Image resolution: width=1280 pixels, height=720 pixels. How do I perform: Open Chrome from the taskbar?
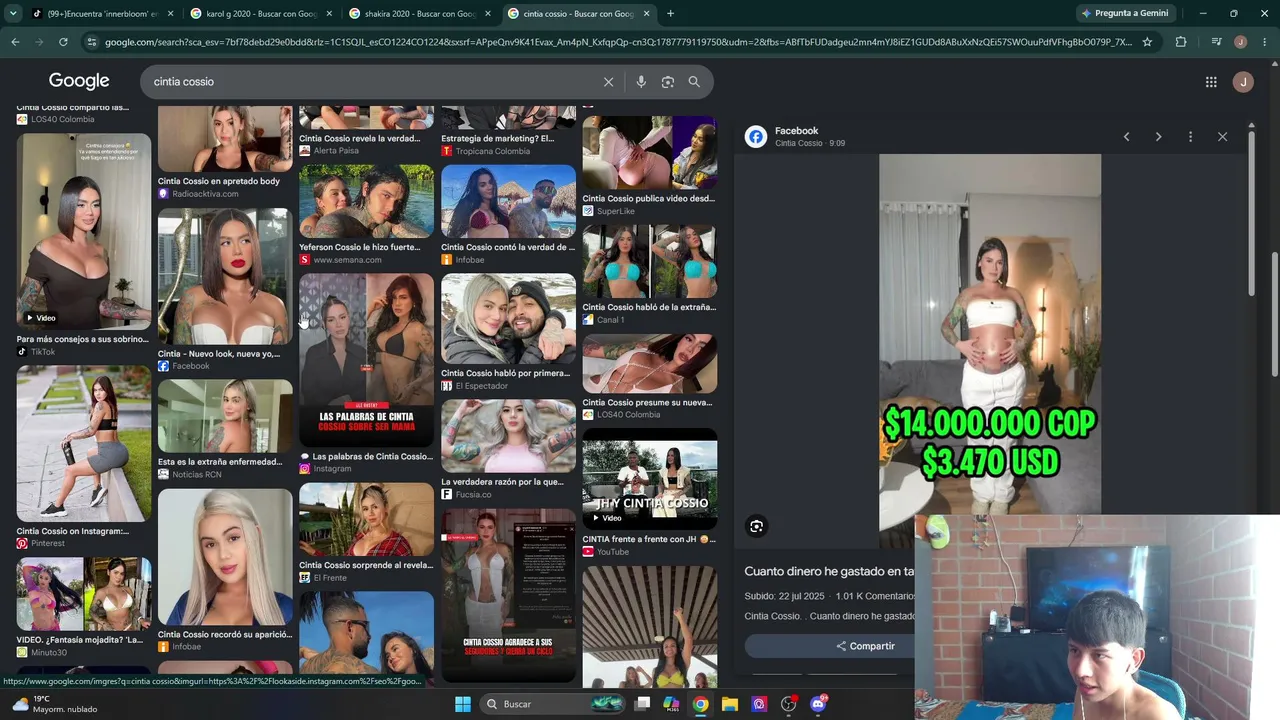701,704
